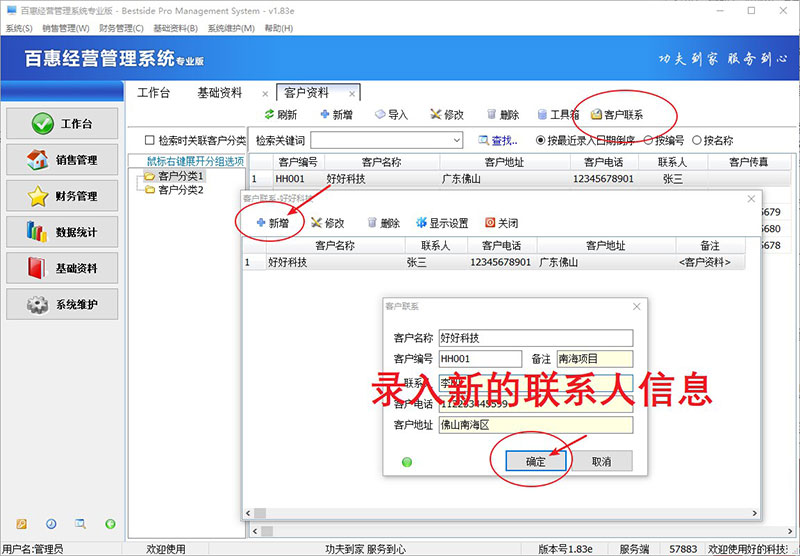
Task: Open 系统维护 in the sidebar
Action: [62, 305]
